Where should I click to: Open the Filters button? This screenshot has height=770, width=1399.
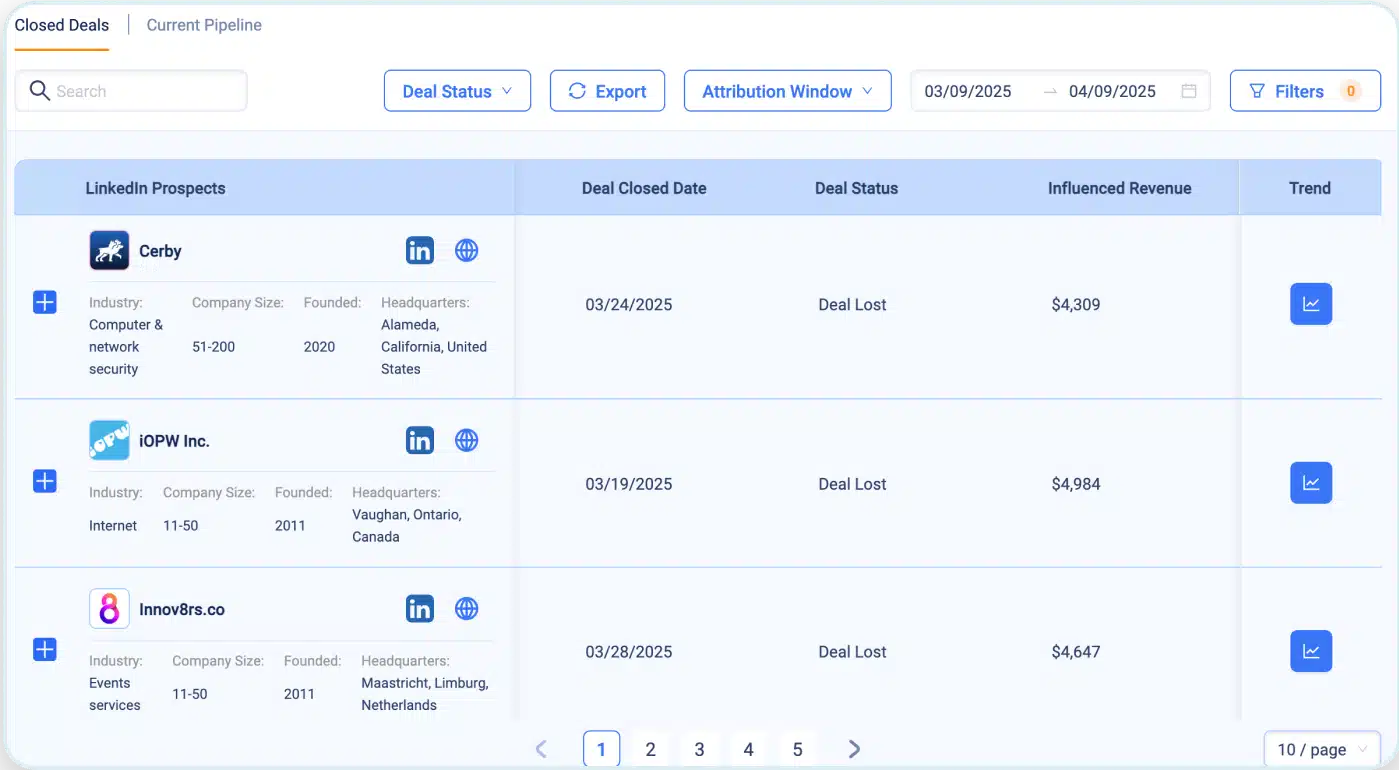[x=1304, y=91]
